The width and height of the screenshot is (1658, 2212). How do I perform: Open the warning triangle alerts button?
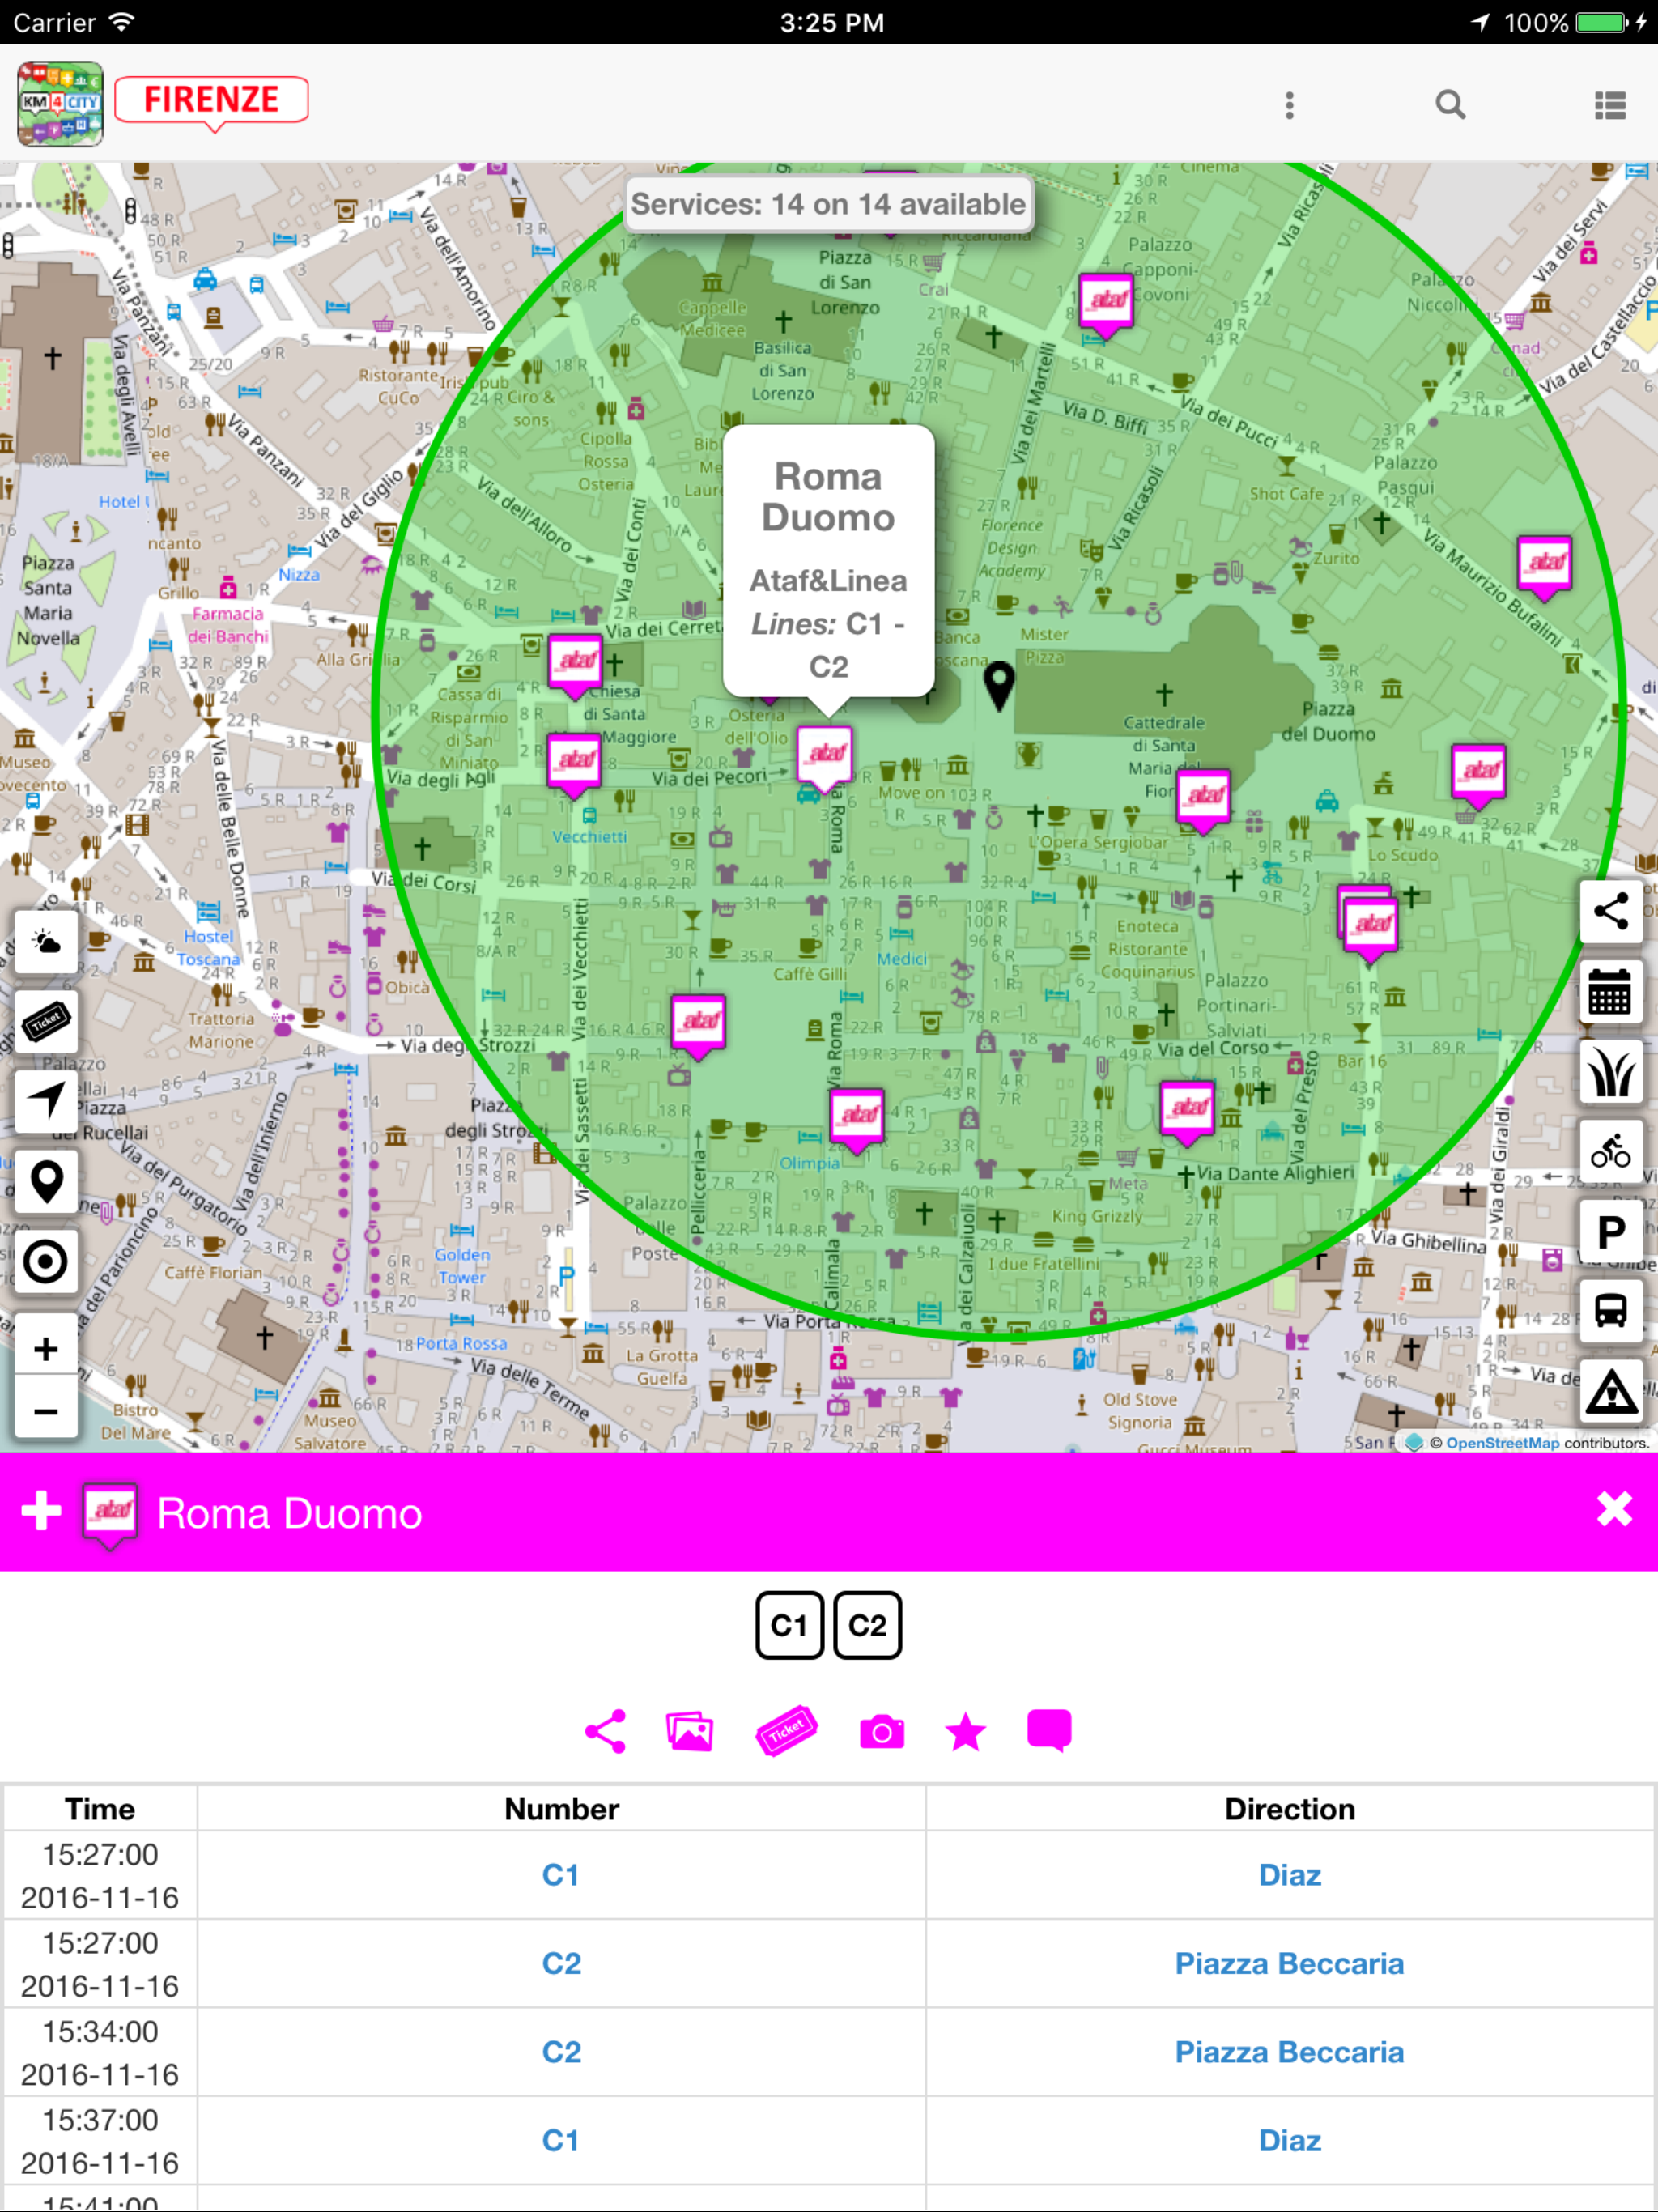pyautogui.click(x=1611, y=1391)
